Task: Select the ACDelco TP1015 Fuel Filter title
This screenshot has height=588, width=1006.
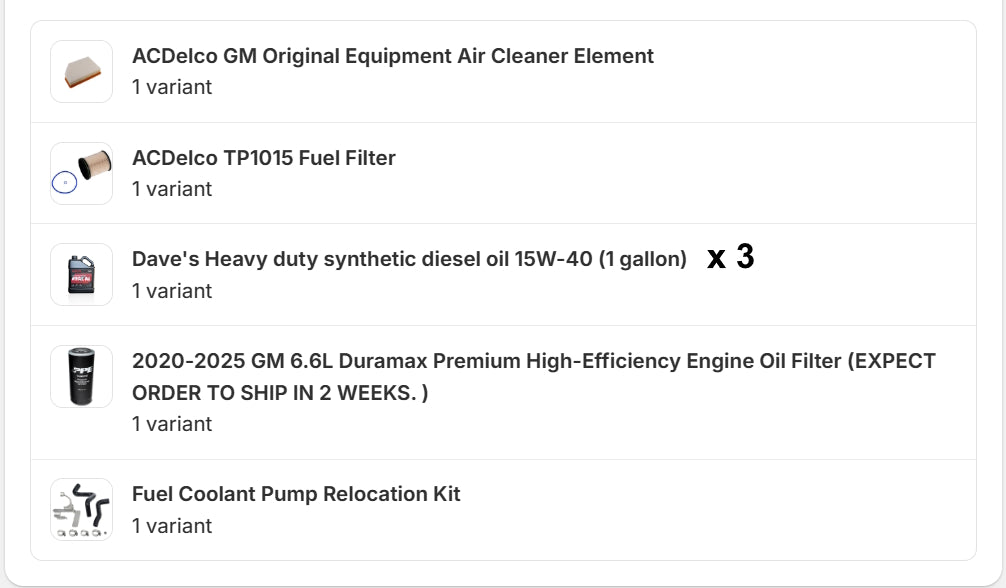Action: [263, 158]
